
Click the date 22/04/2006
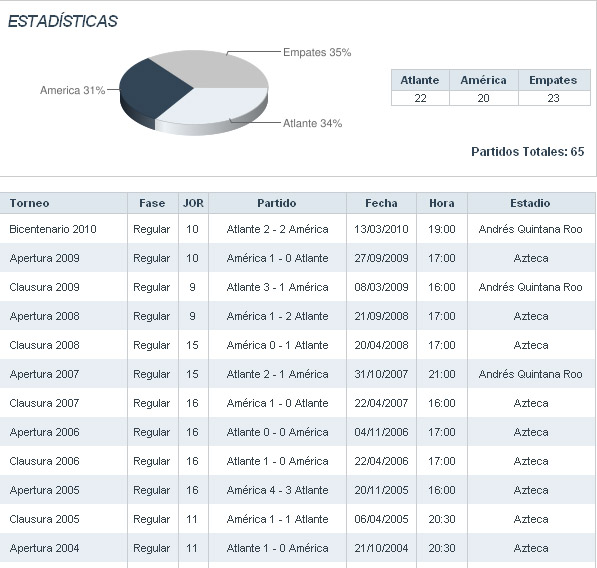381,461
